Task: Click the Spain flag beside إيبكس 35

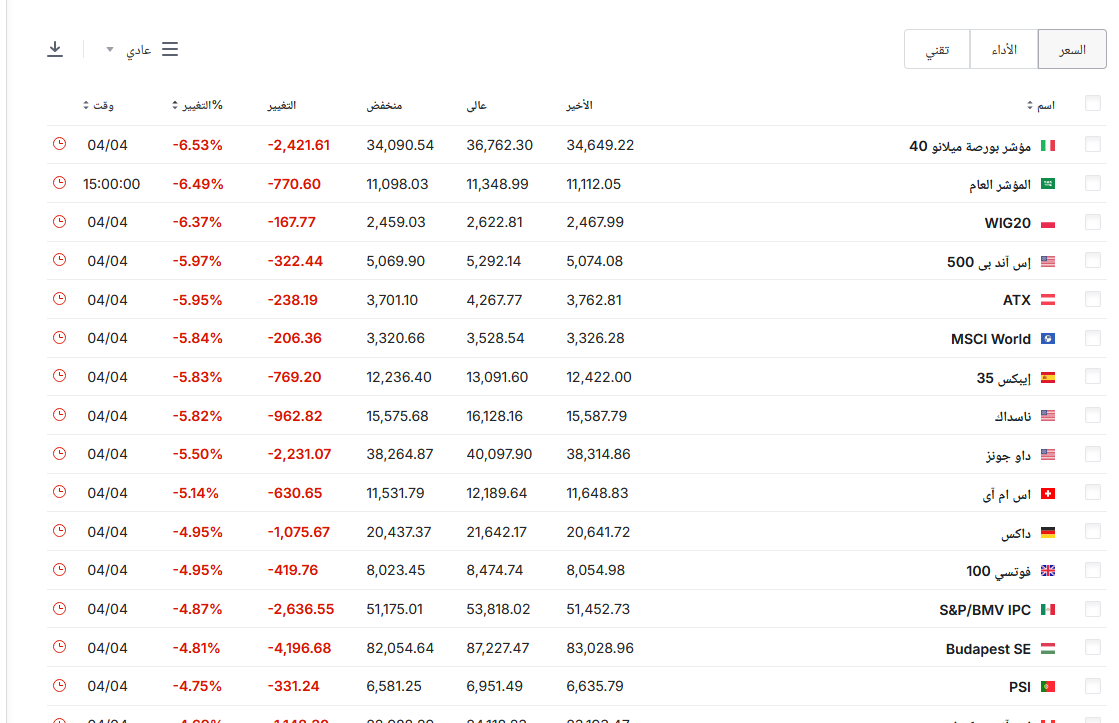Action: click(x=1048, y=378)
